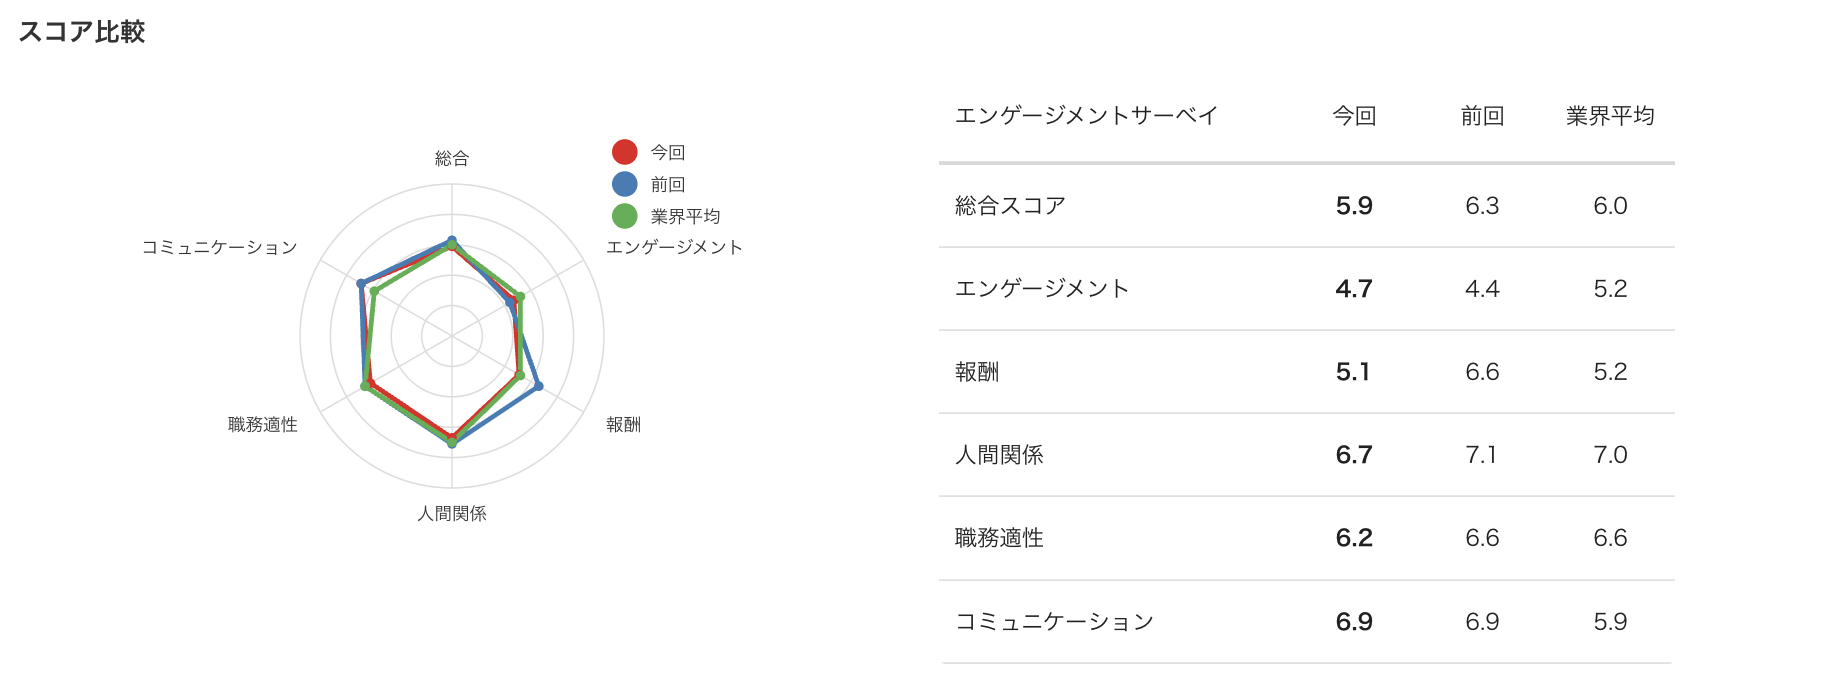Select the 総合スコア table row label
The height and width of the screenshot is (682, 1822).
[1010, 206]
